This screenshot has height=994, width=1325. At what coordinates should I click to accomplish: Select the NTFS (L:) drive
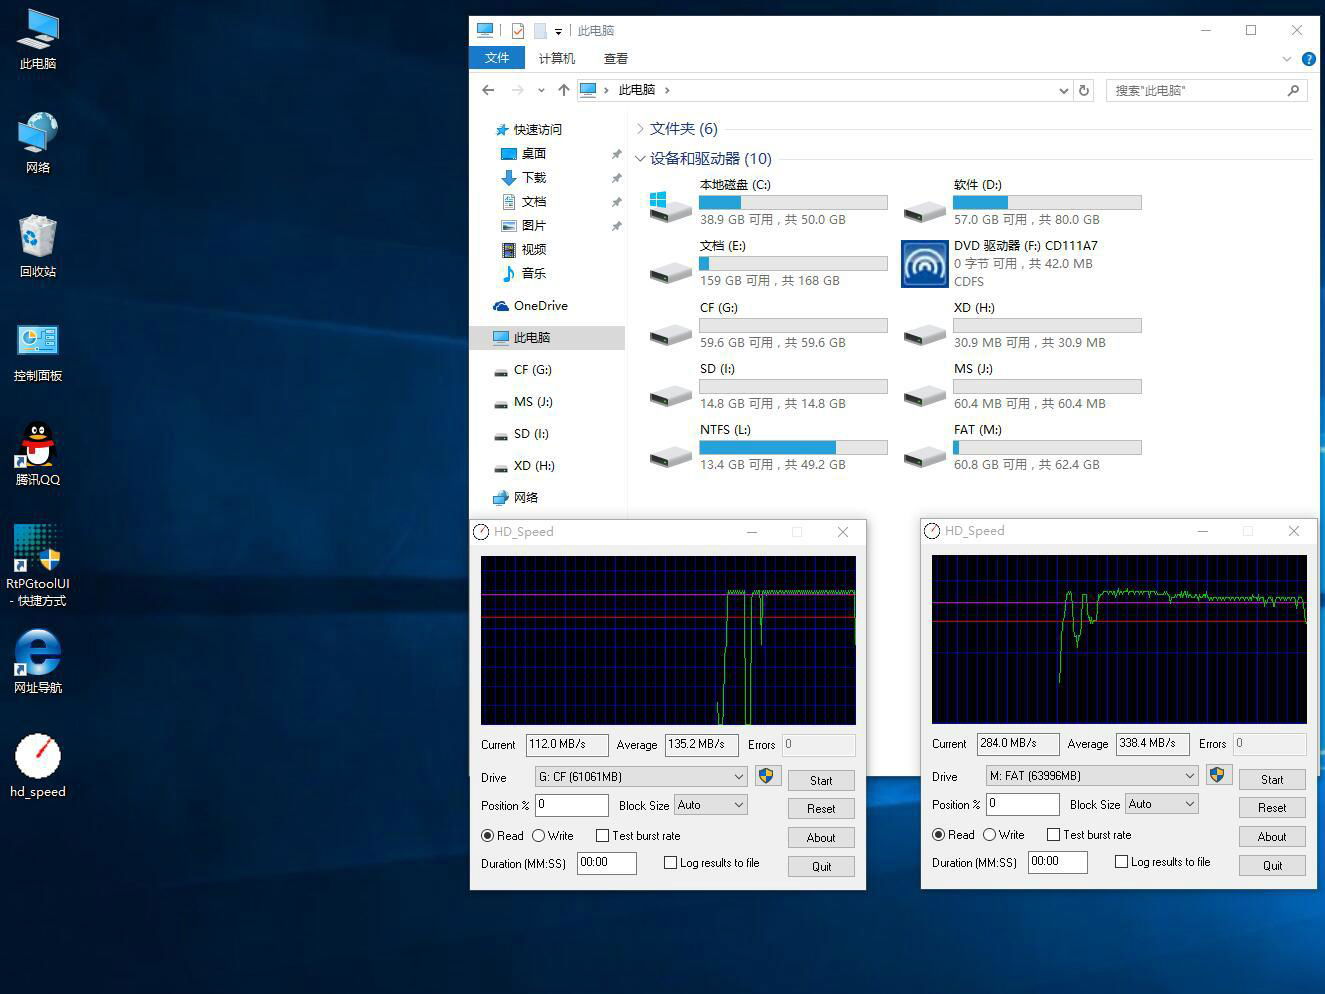[768, 447]
